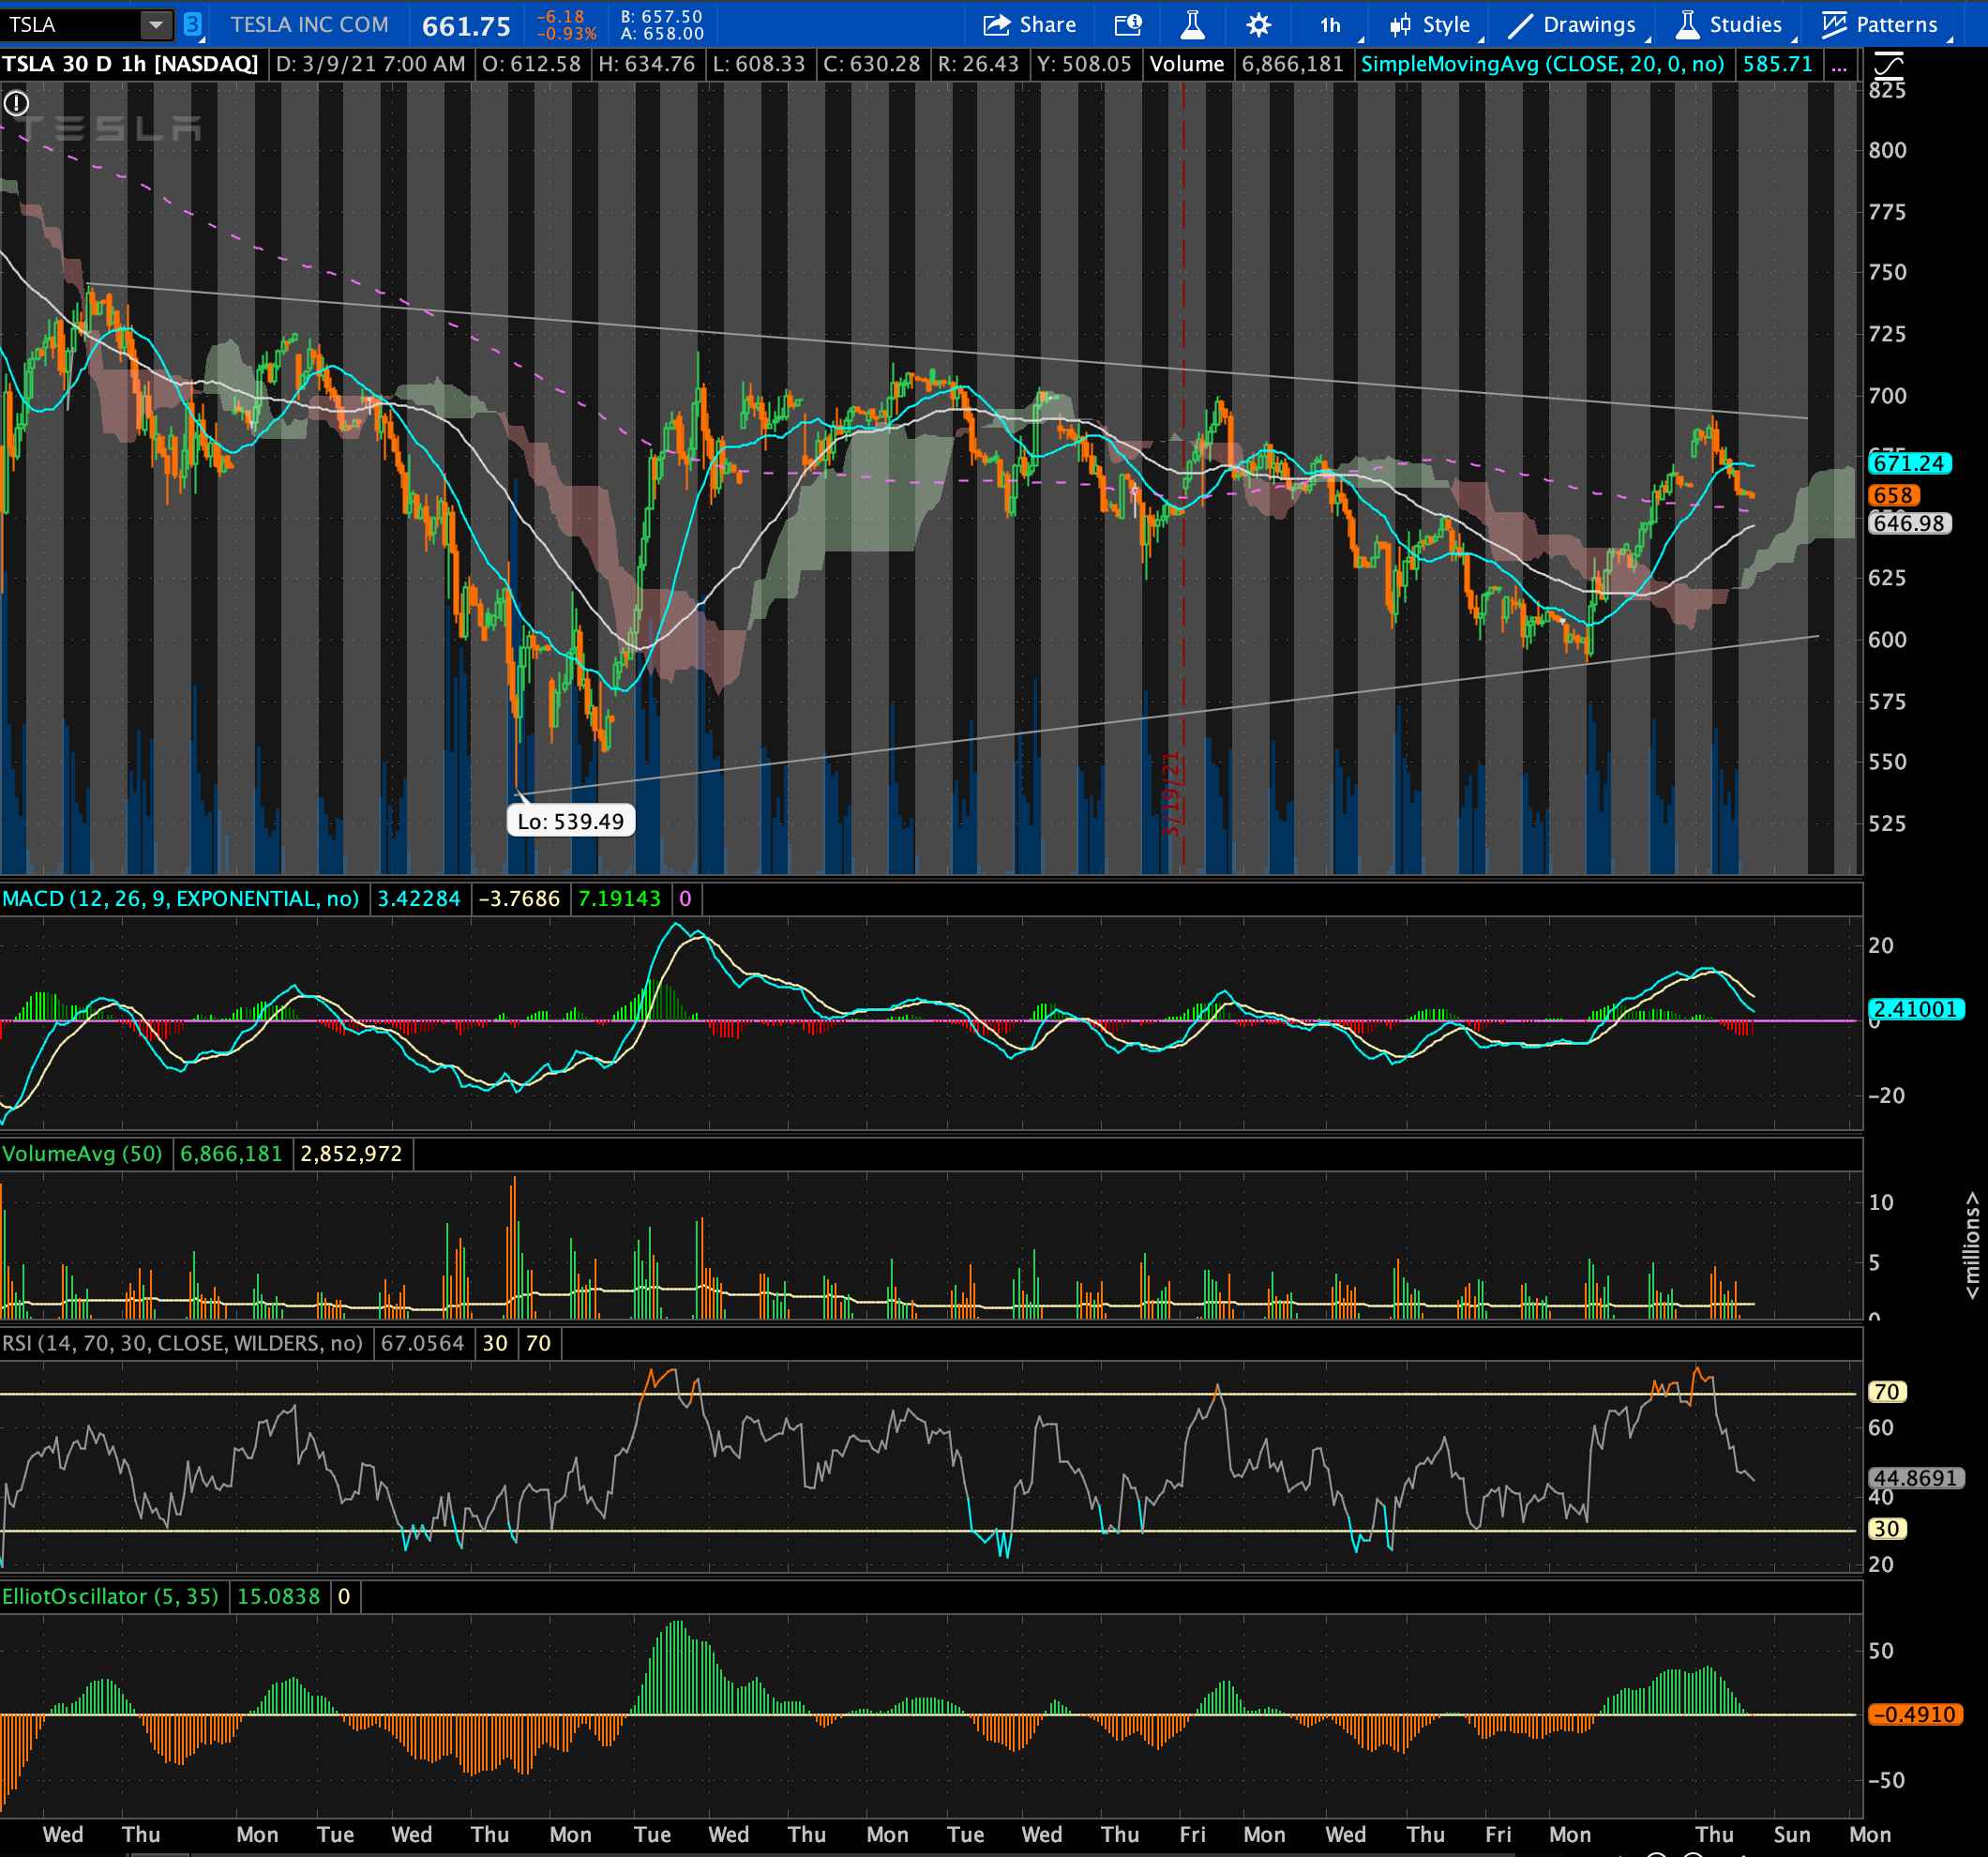
Task: Open the quote details info icon
Action: coord(1128,24)
